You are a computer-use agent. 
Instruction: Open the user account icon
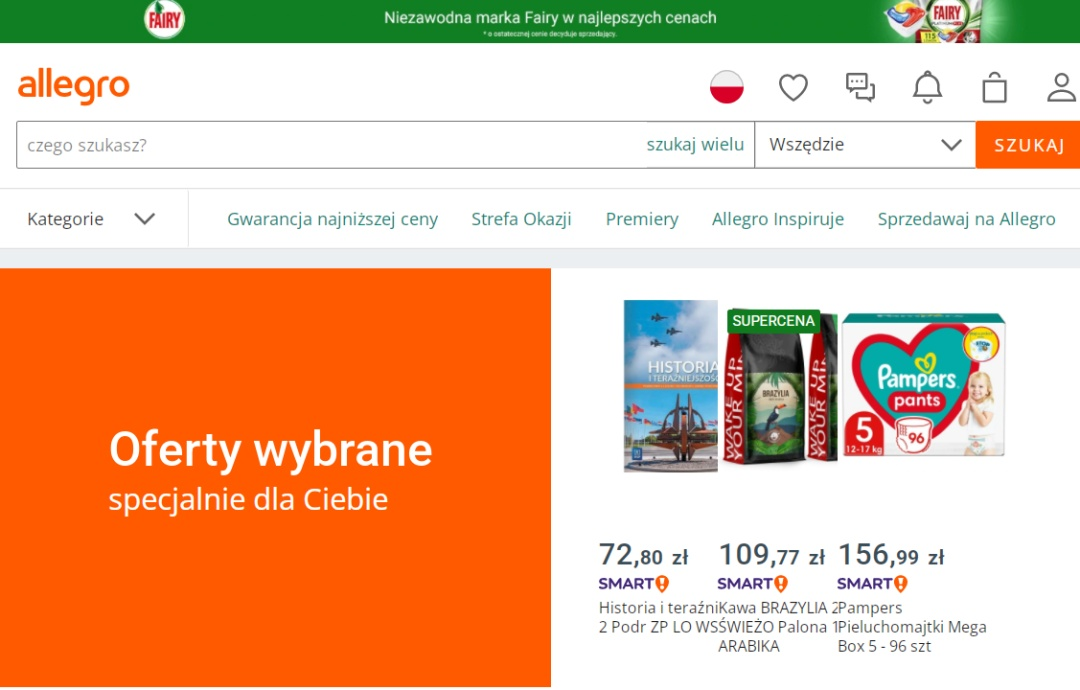pos(1061,88)
